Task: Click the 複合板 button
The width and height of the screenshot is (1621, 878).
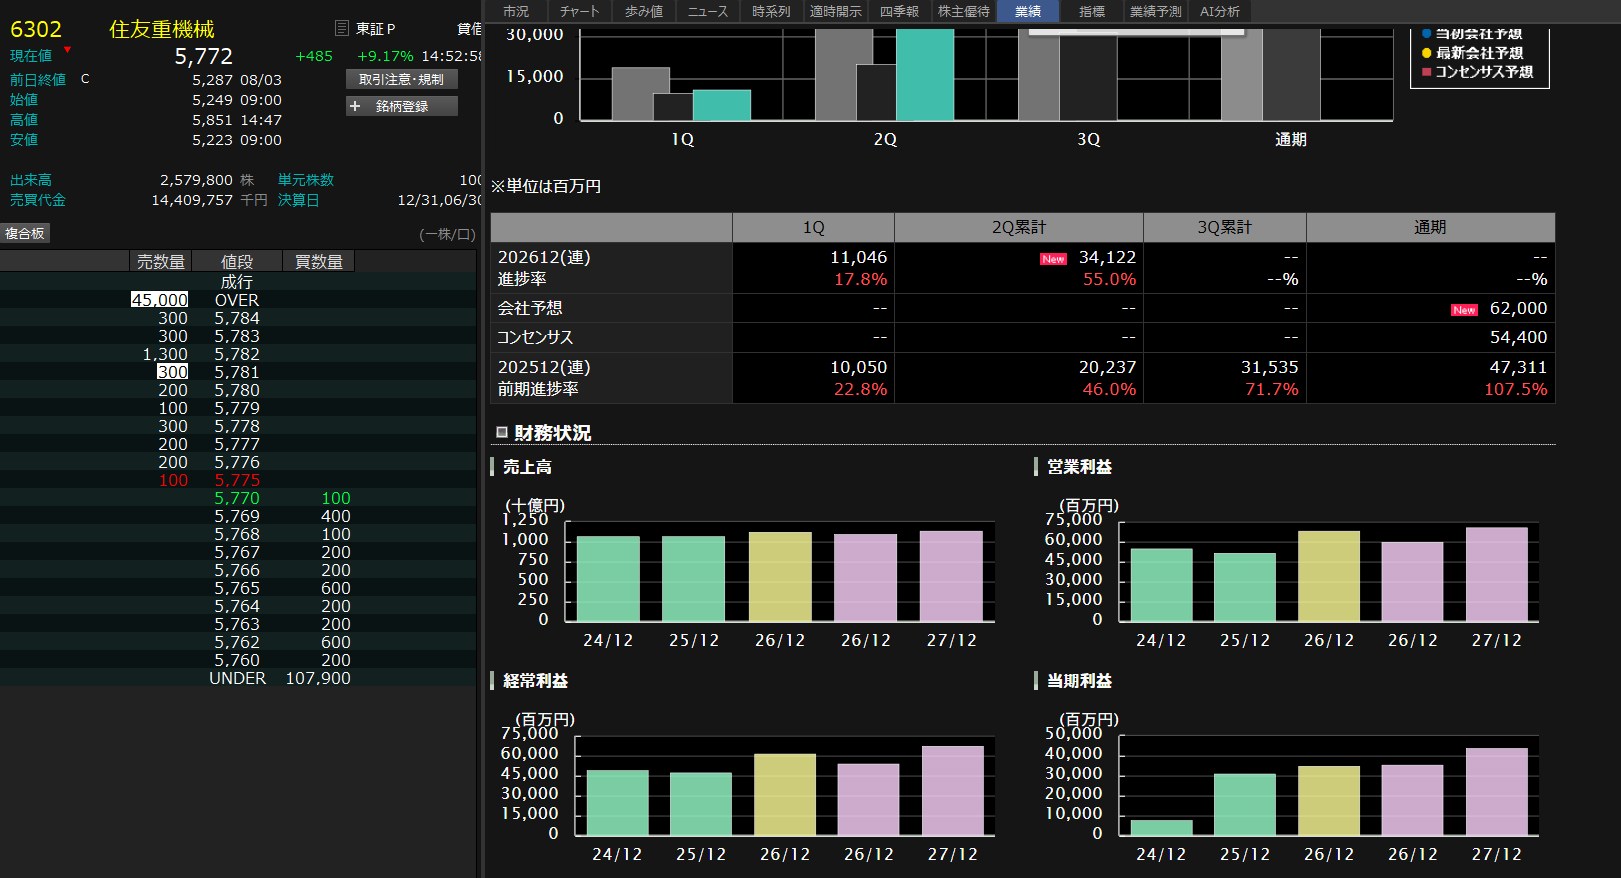Action: click(x=25, y=233)
